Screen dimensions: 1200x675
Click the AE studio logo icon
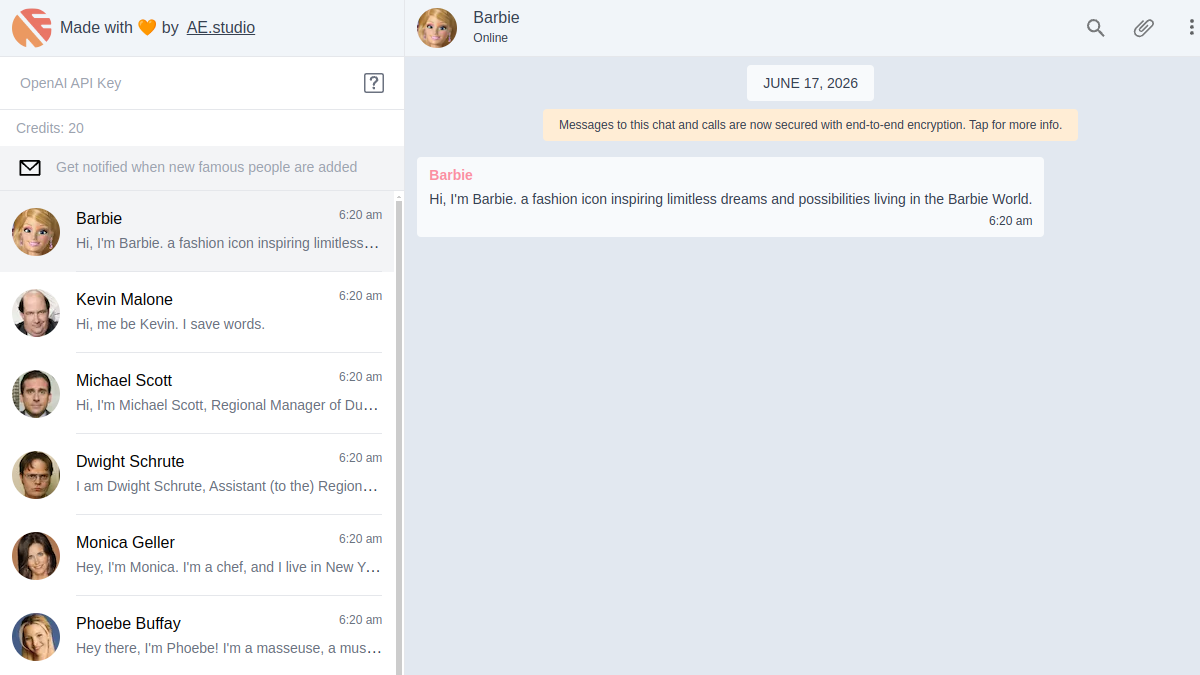pyautogui.click(x=32, y=28)
